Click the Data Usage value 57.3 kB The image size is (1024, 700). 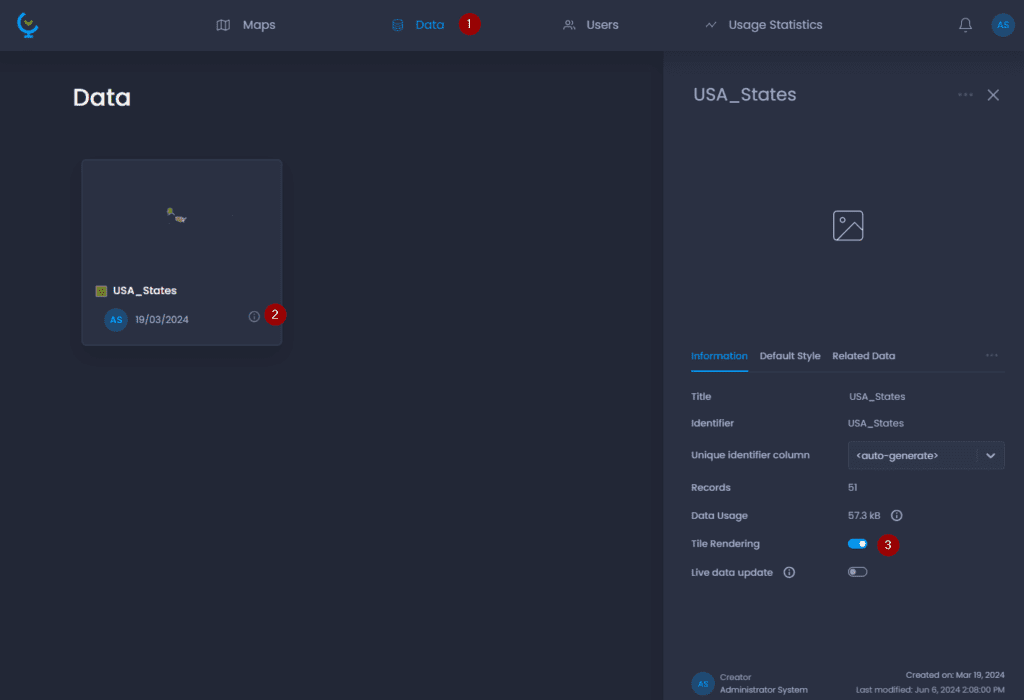[x=864, y=516]
